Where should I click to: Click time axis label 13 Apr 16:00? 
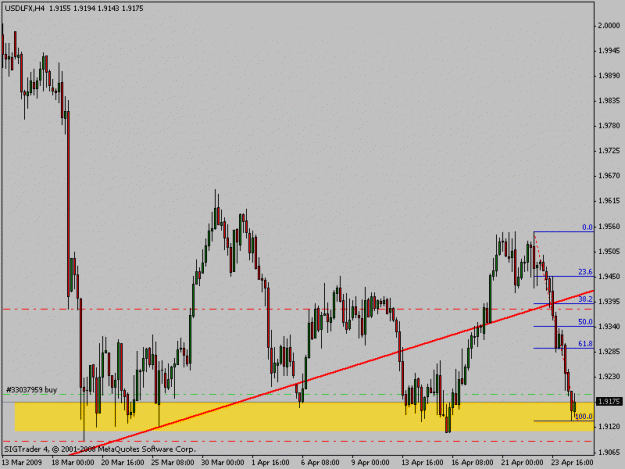click(x=422, y=463)
